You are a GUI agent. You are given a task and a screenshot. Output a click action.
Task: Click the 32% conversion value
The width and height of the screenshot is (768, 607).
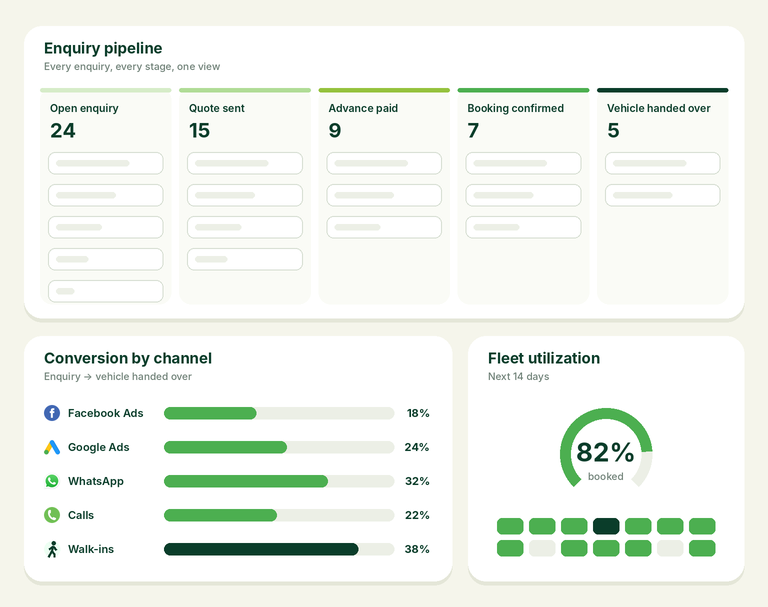point(417,481)
